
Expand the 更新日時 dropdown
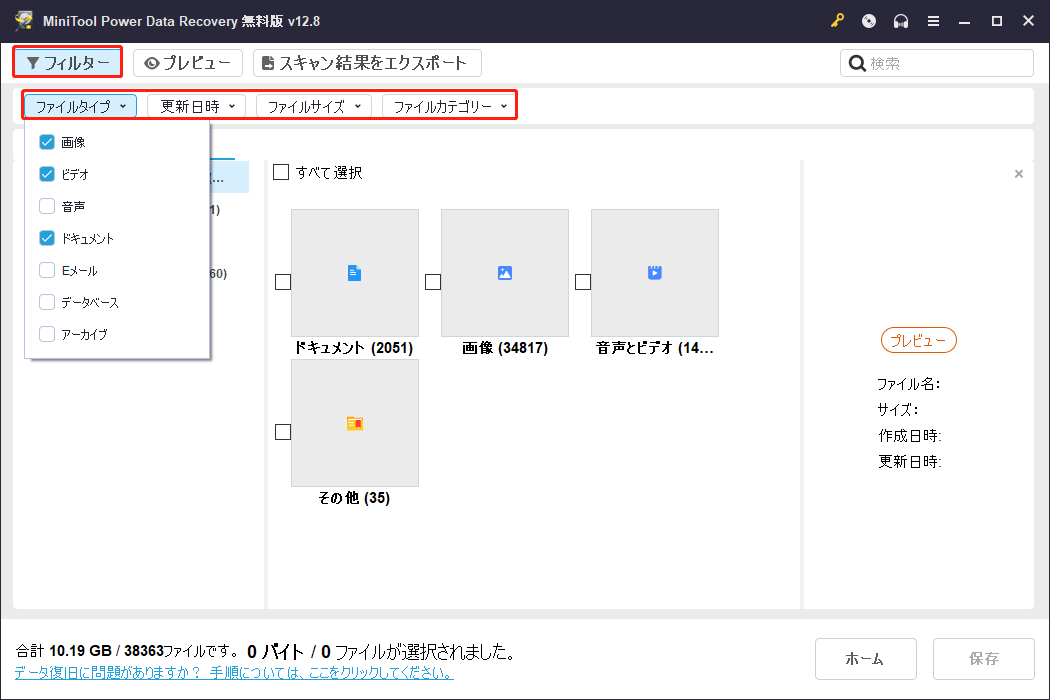pos(196,105)
